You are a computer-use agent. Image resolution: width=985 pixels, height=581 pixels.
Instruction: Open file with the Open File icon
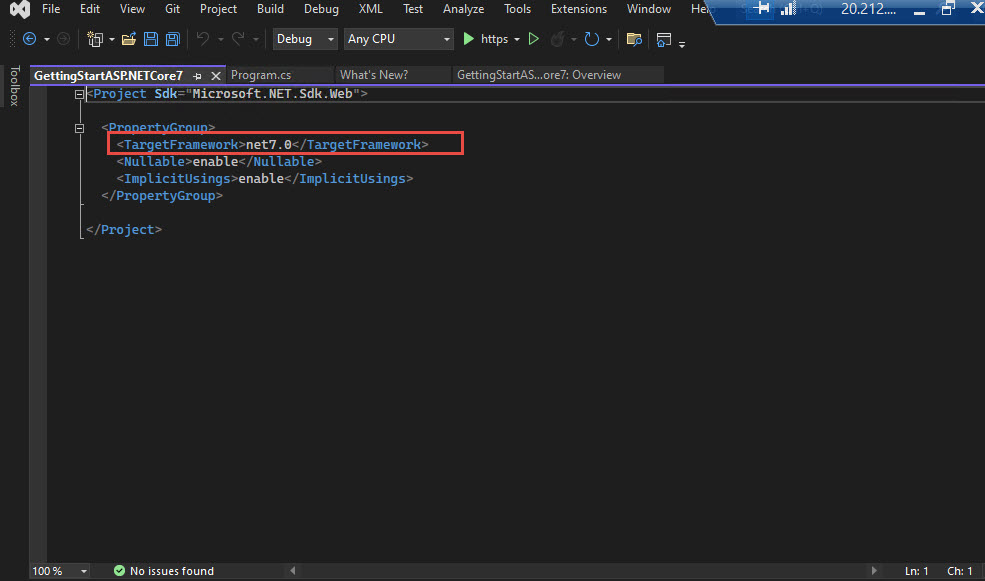129,39
